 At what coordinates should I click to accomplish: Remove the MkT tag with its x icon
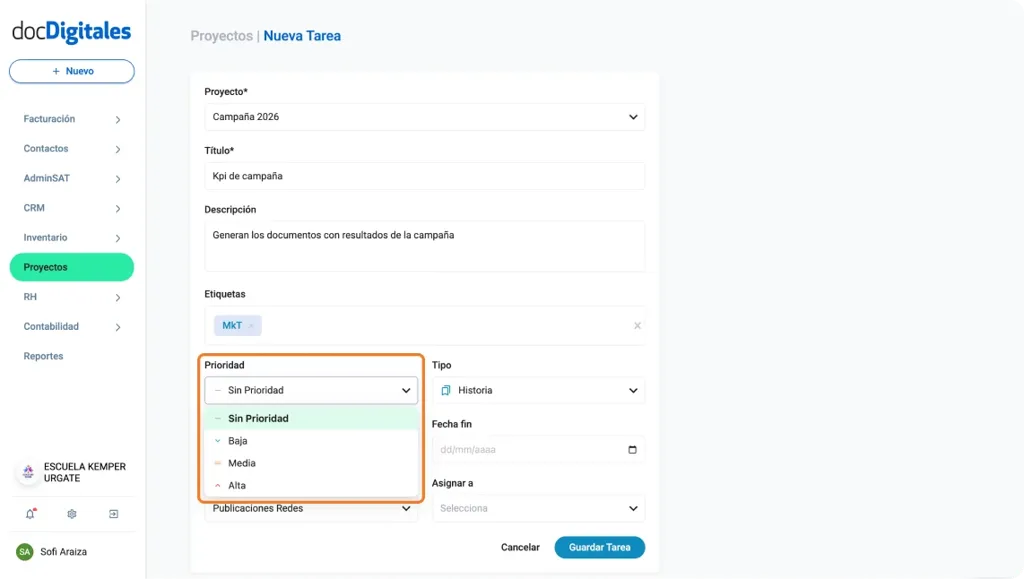click(x=251, y=325)
